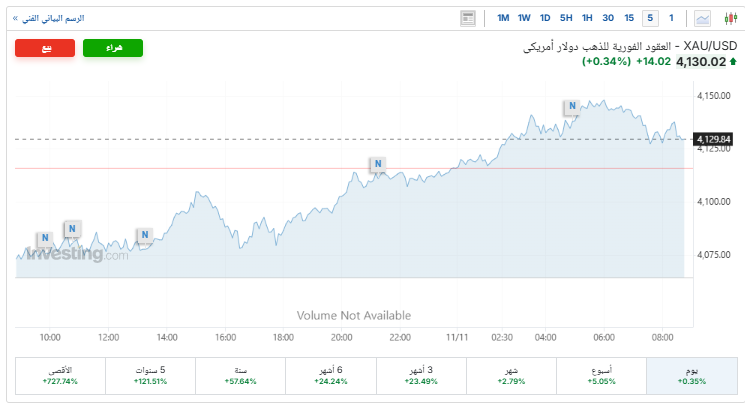Viewport: 745px width, 405px height.
Task: Select the 1H interval
Action: (587, 18)
